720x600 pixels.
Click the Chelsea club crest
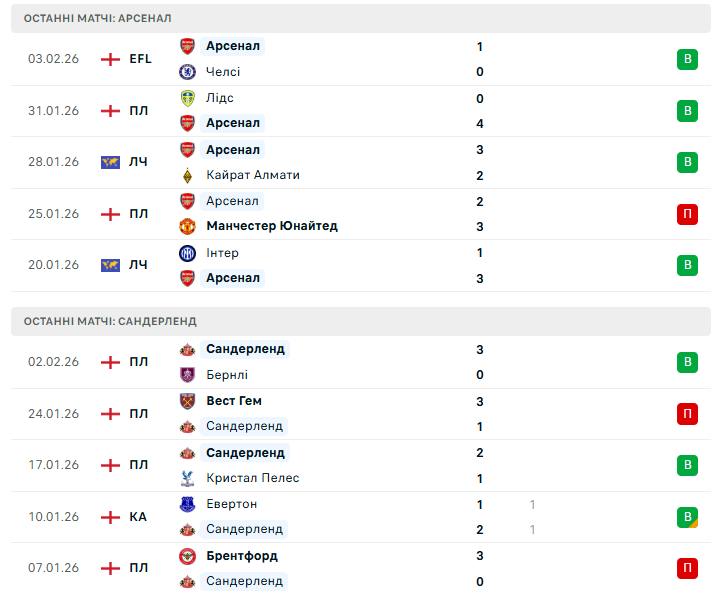click(x=187, y=72)
